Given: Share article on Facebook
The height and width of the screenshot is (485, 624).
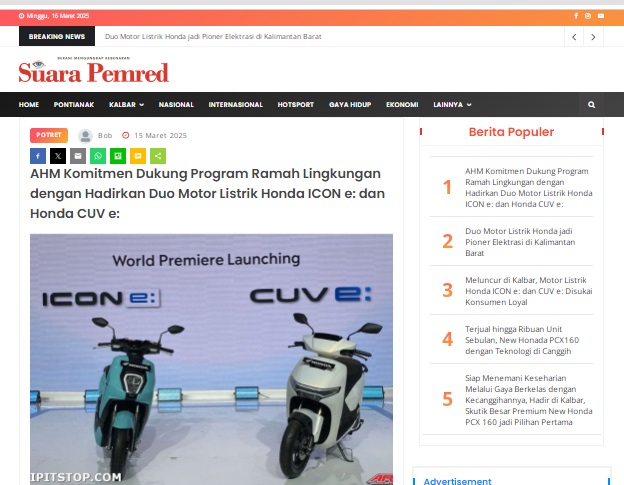Looking at the screenshot, I should click(x=38, y=156).
